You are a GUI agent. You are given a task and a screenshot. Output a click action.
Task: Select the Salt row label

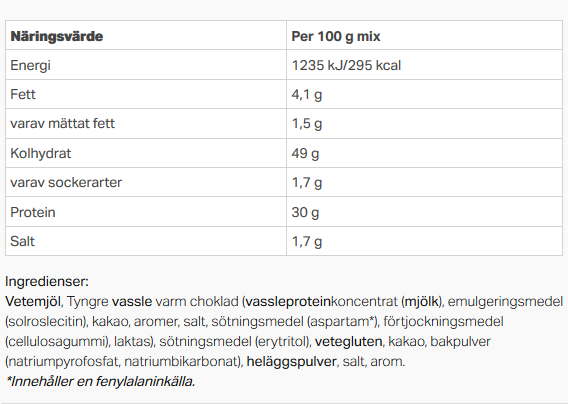22,241
